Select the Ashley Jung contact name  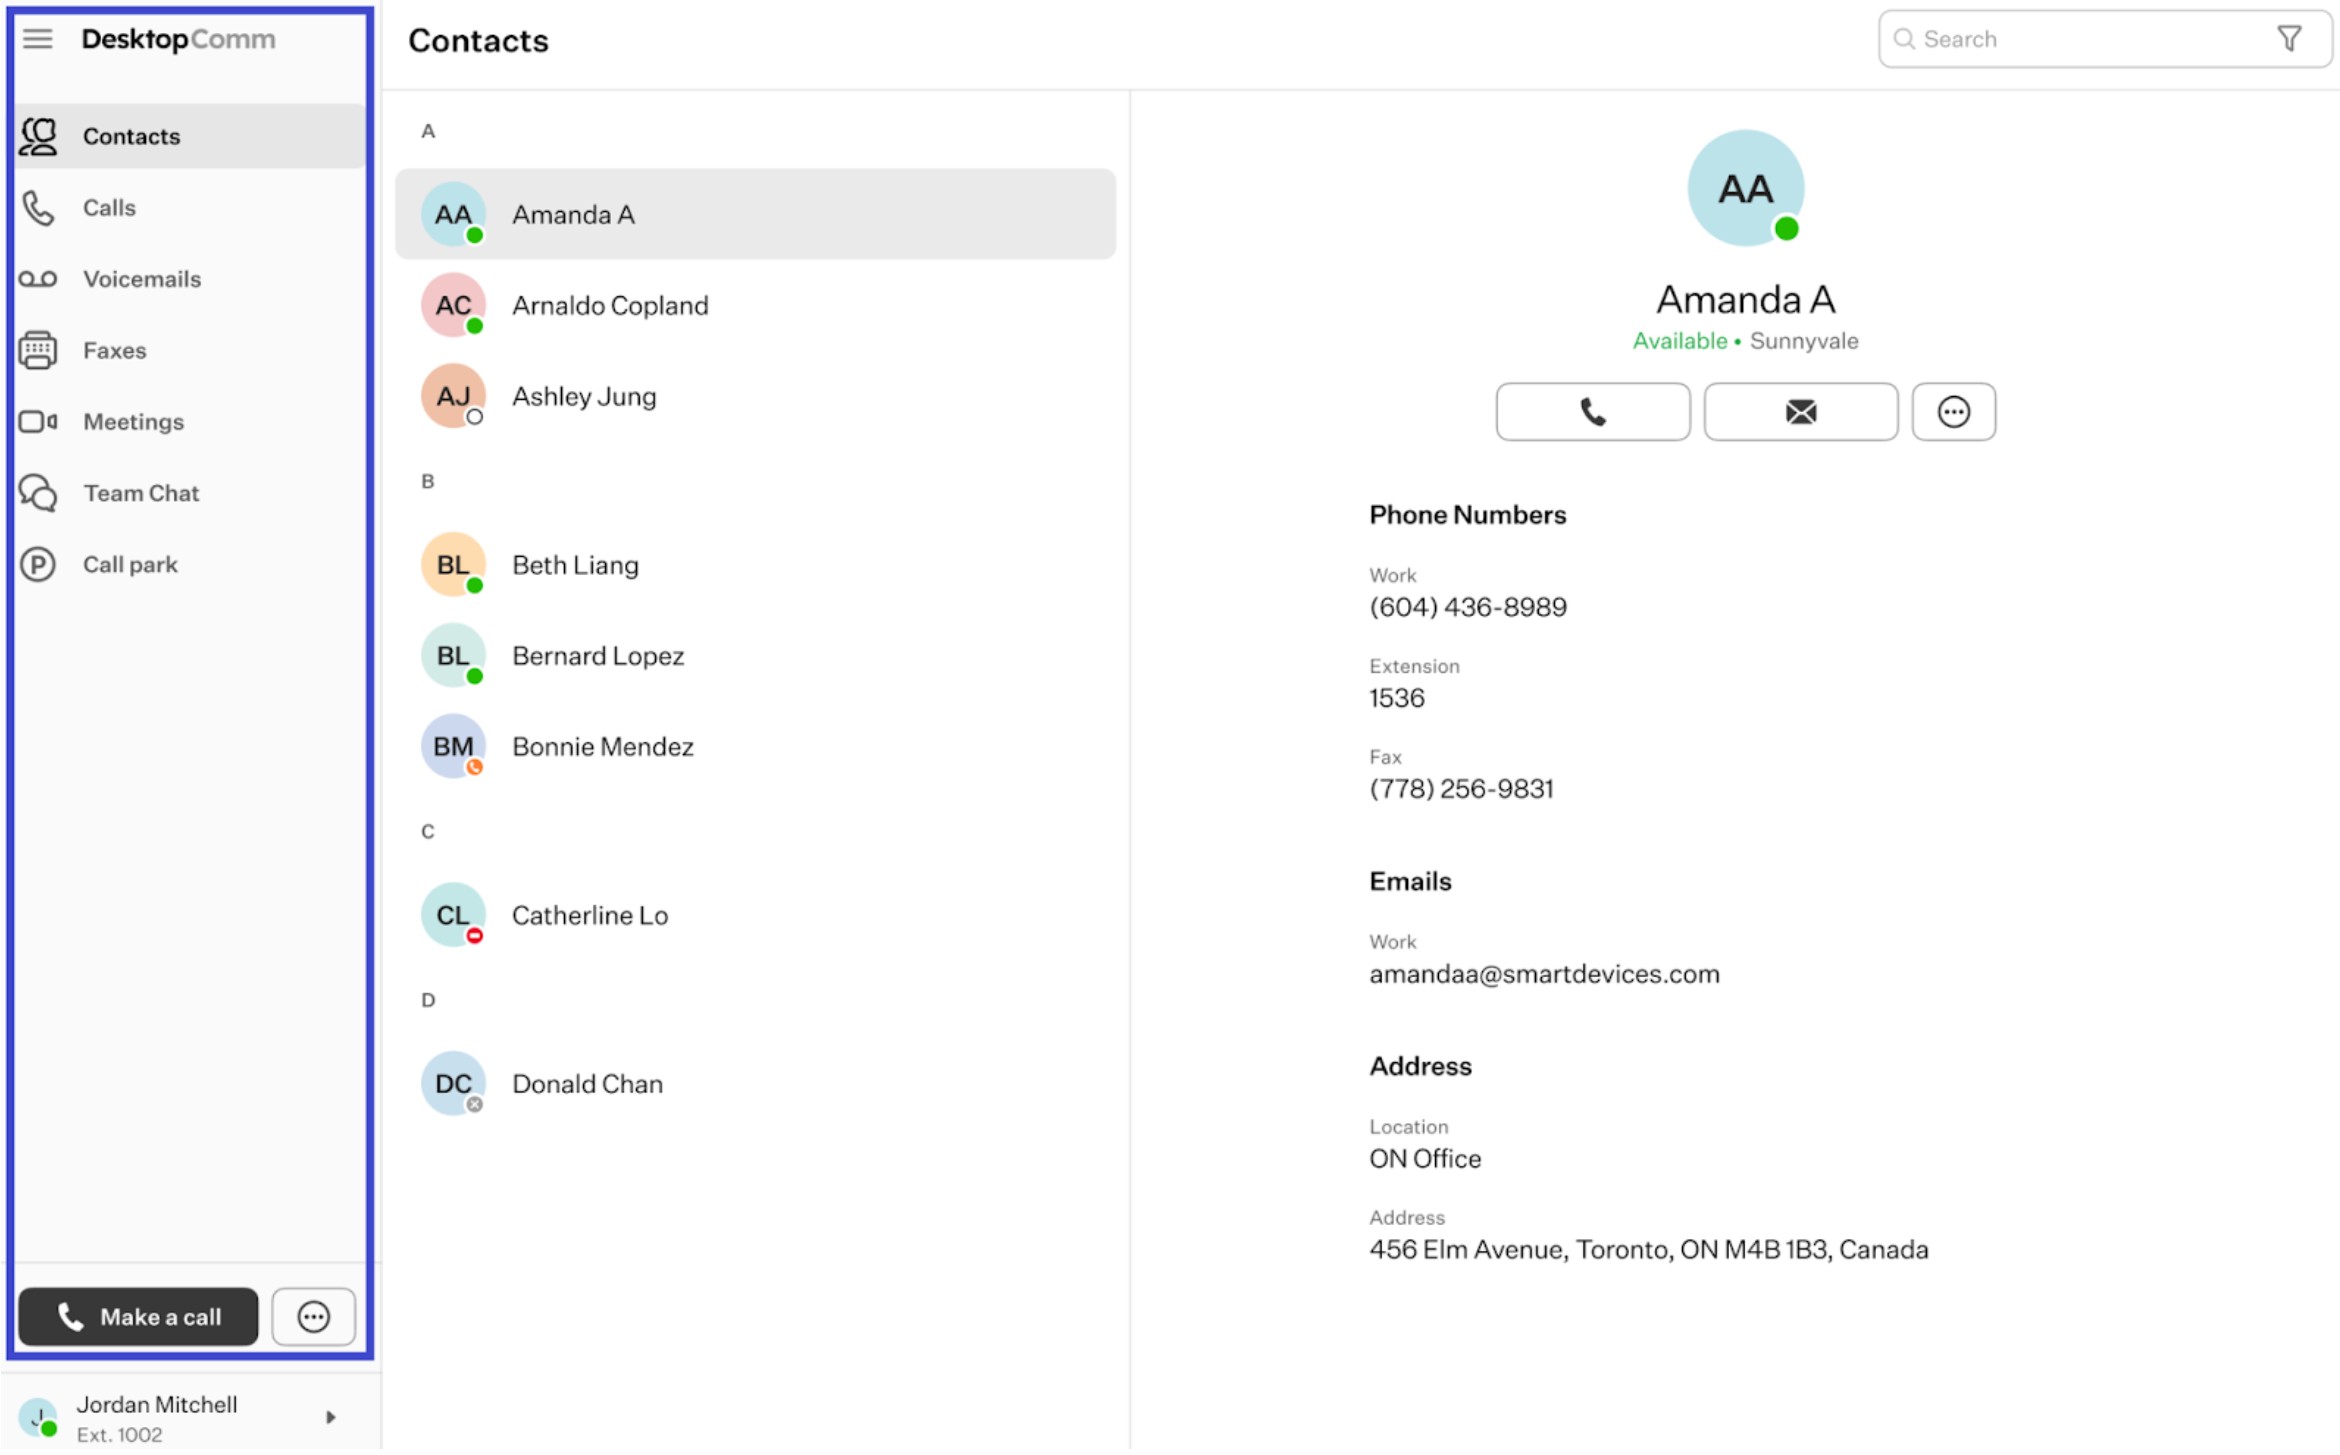click(x=584, y=397)
